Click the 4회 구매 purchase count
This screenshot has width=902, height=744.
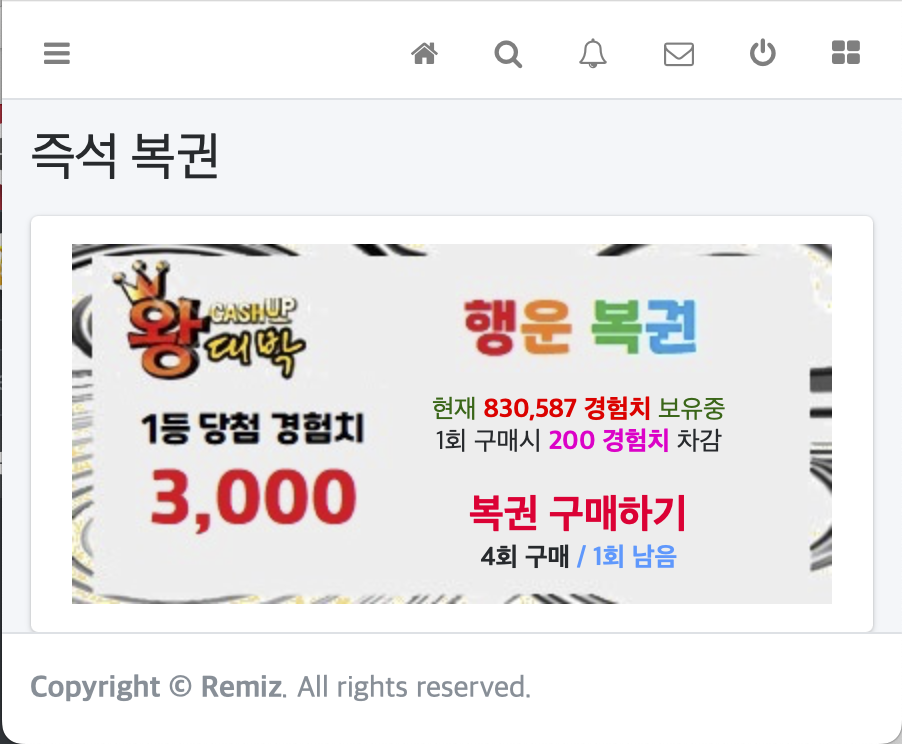525,556
